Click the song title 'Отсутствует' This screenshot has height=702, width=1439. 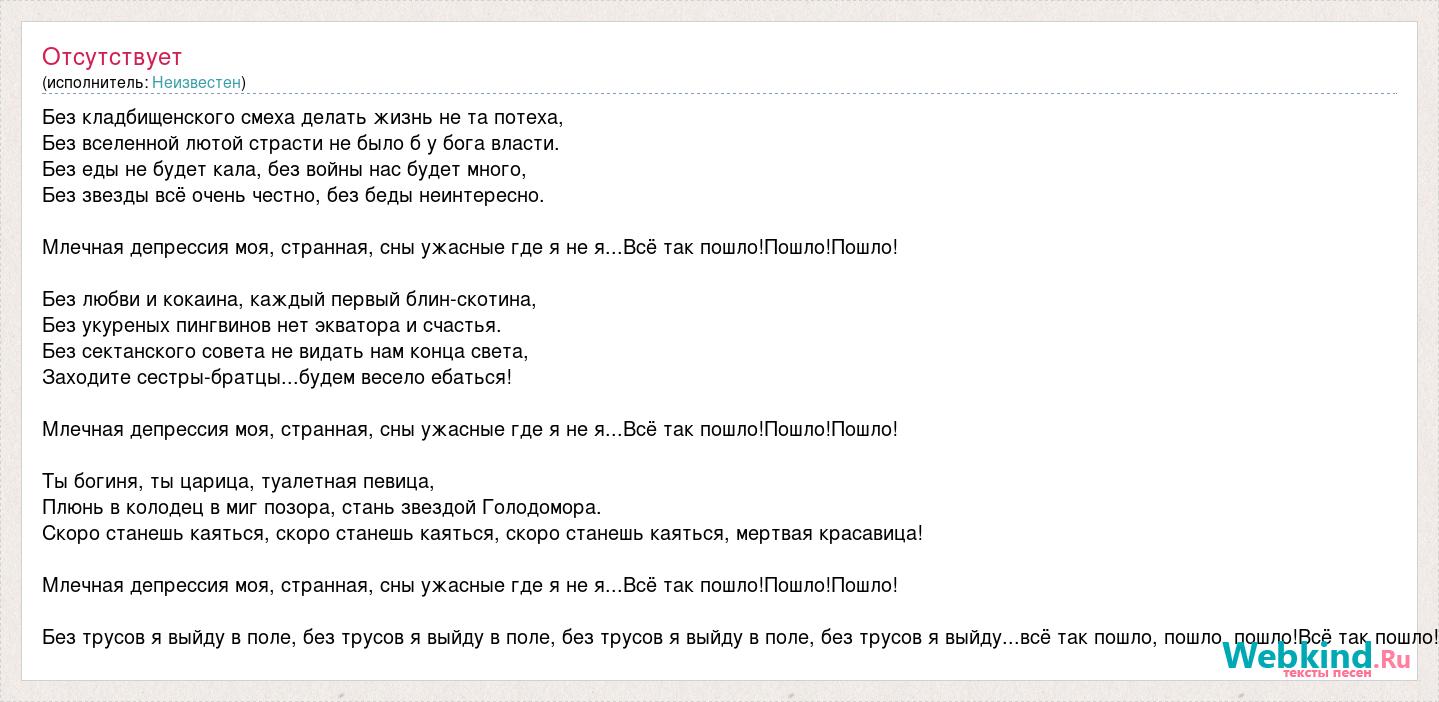(112, 56)
